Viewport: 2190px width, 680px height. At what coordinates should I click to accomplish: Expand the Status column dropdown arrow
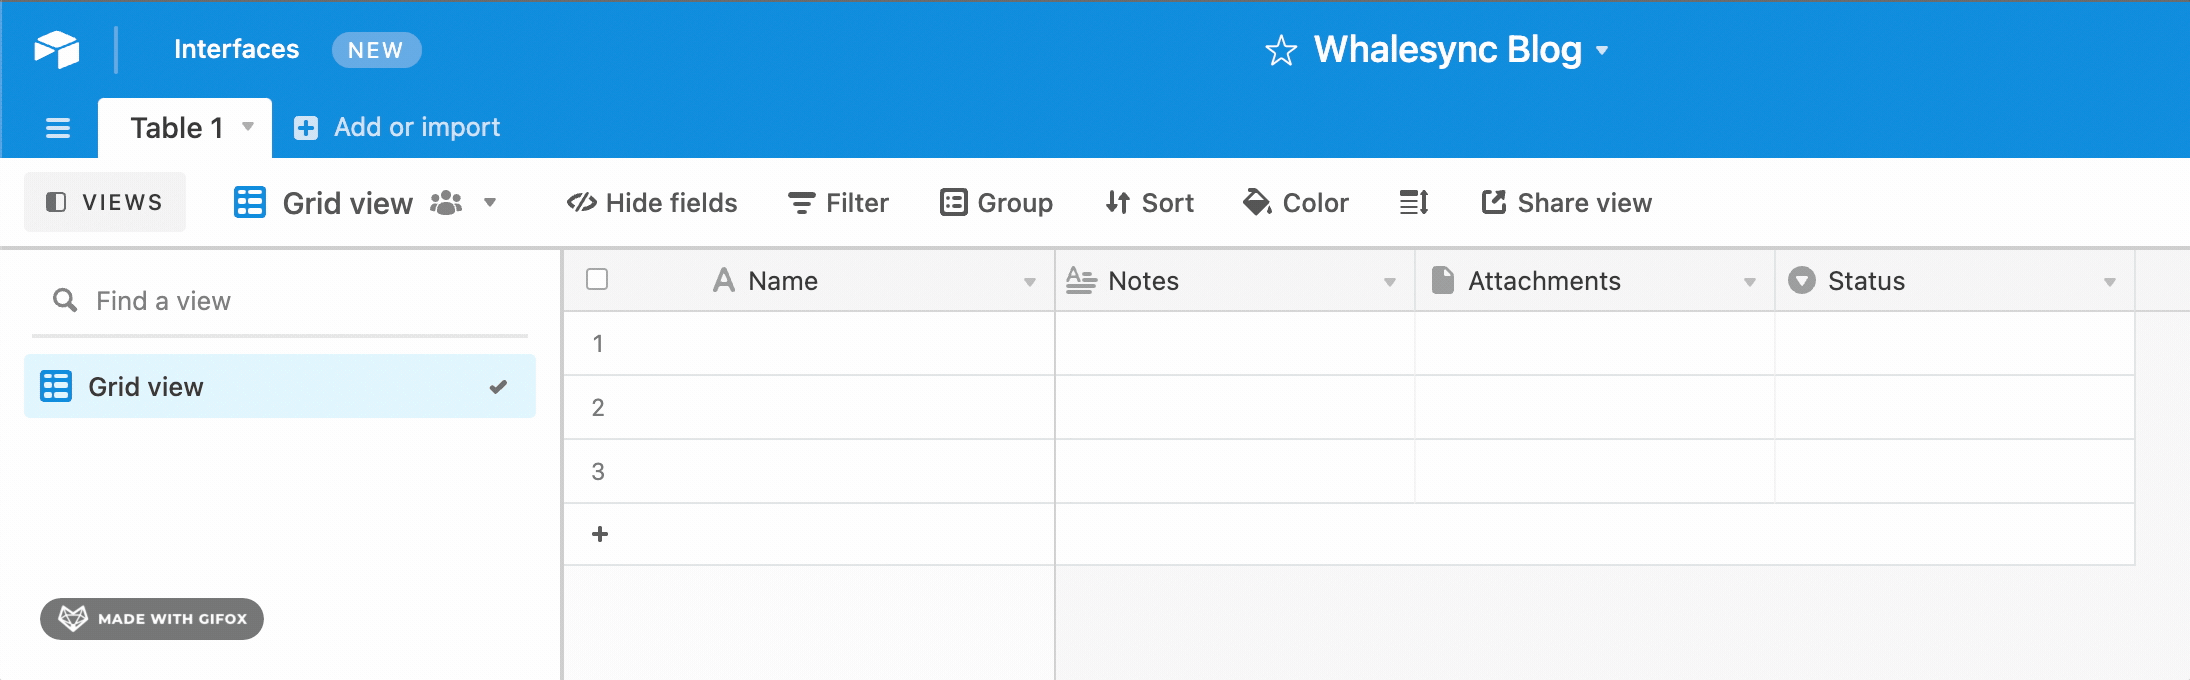[2110, 282]
